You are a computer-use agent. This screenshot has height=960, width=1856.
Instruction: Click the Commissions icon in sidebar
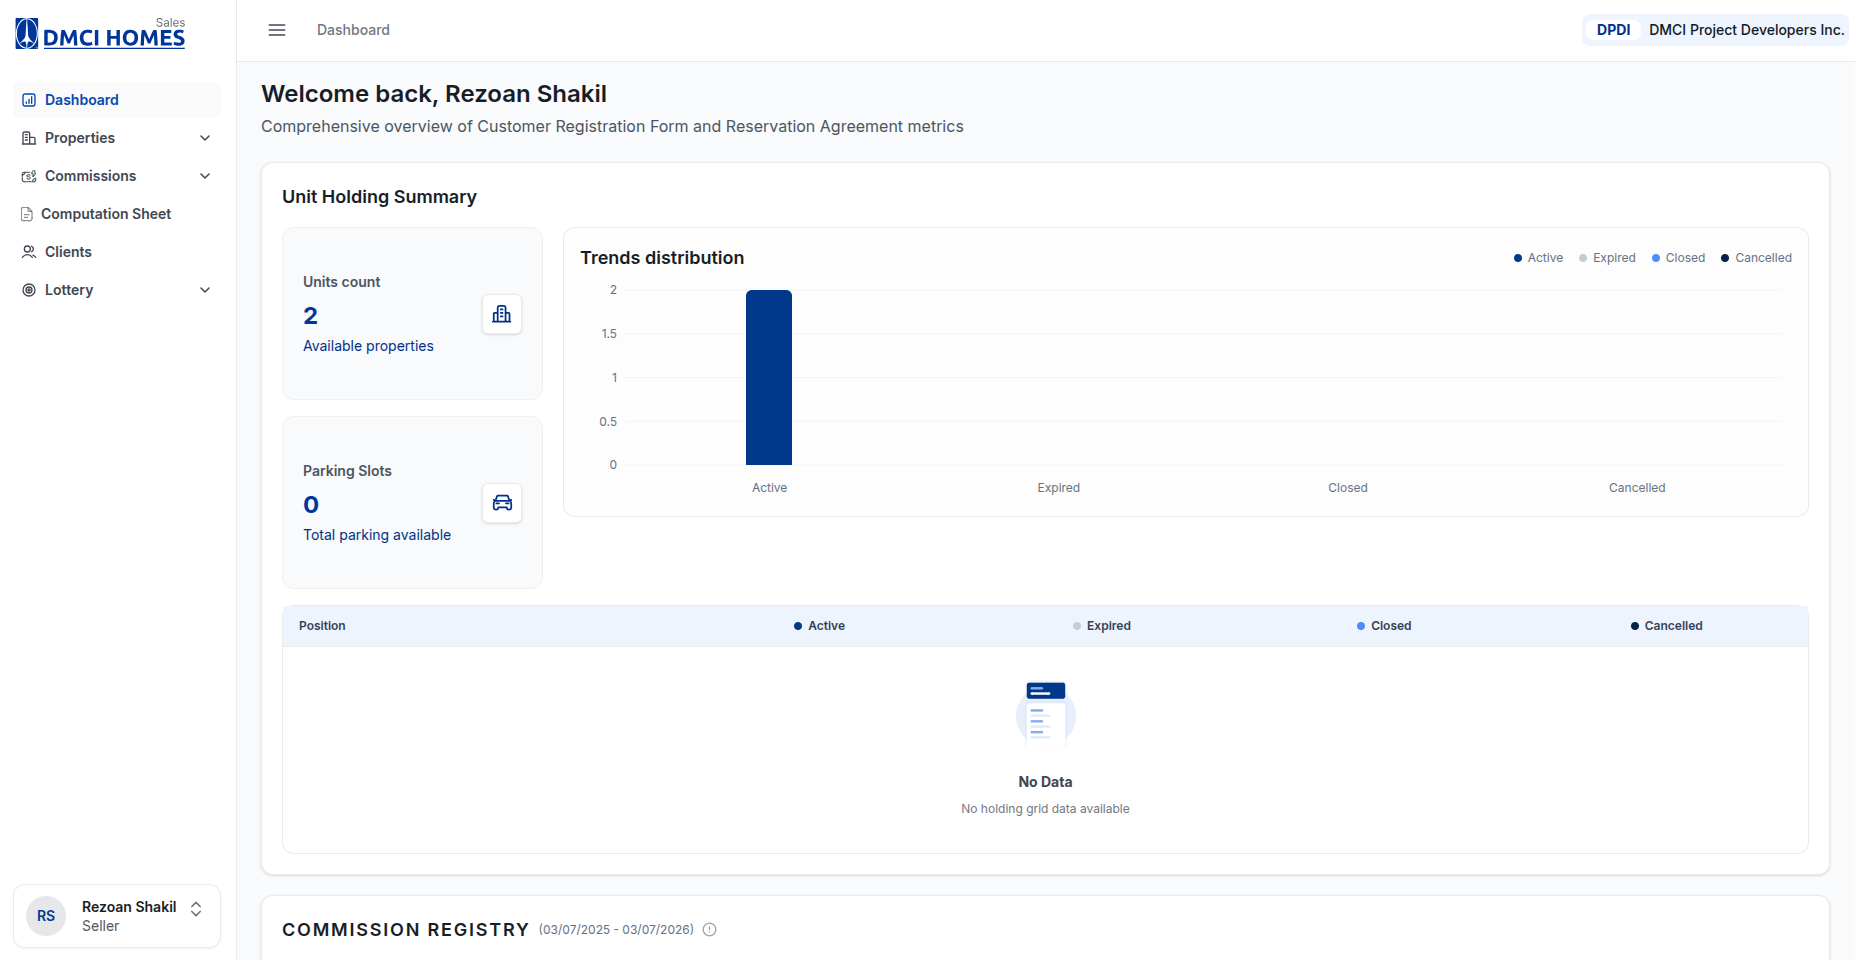pyautogui.click(x=29, y=176)
